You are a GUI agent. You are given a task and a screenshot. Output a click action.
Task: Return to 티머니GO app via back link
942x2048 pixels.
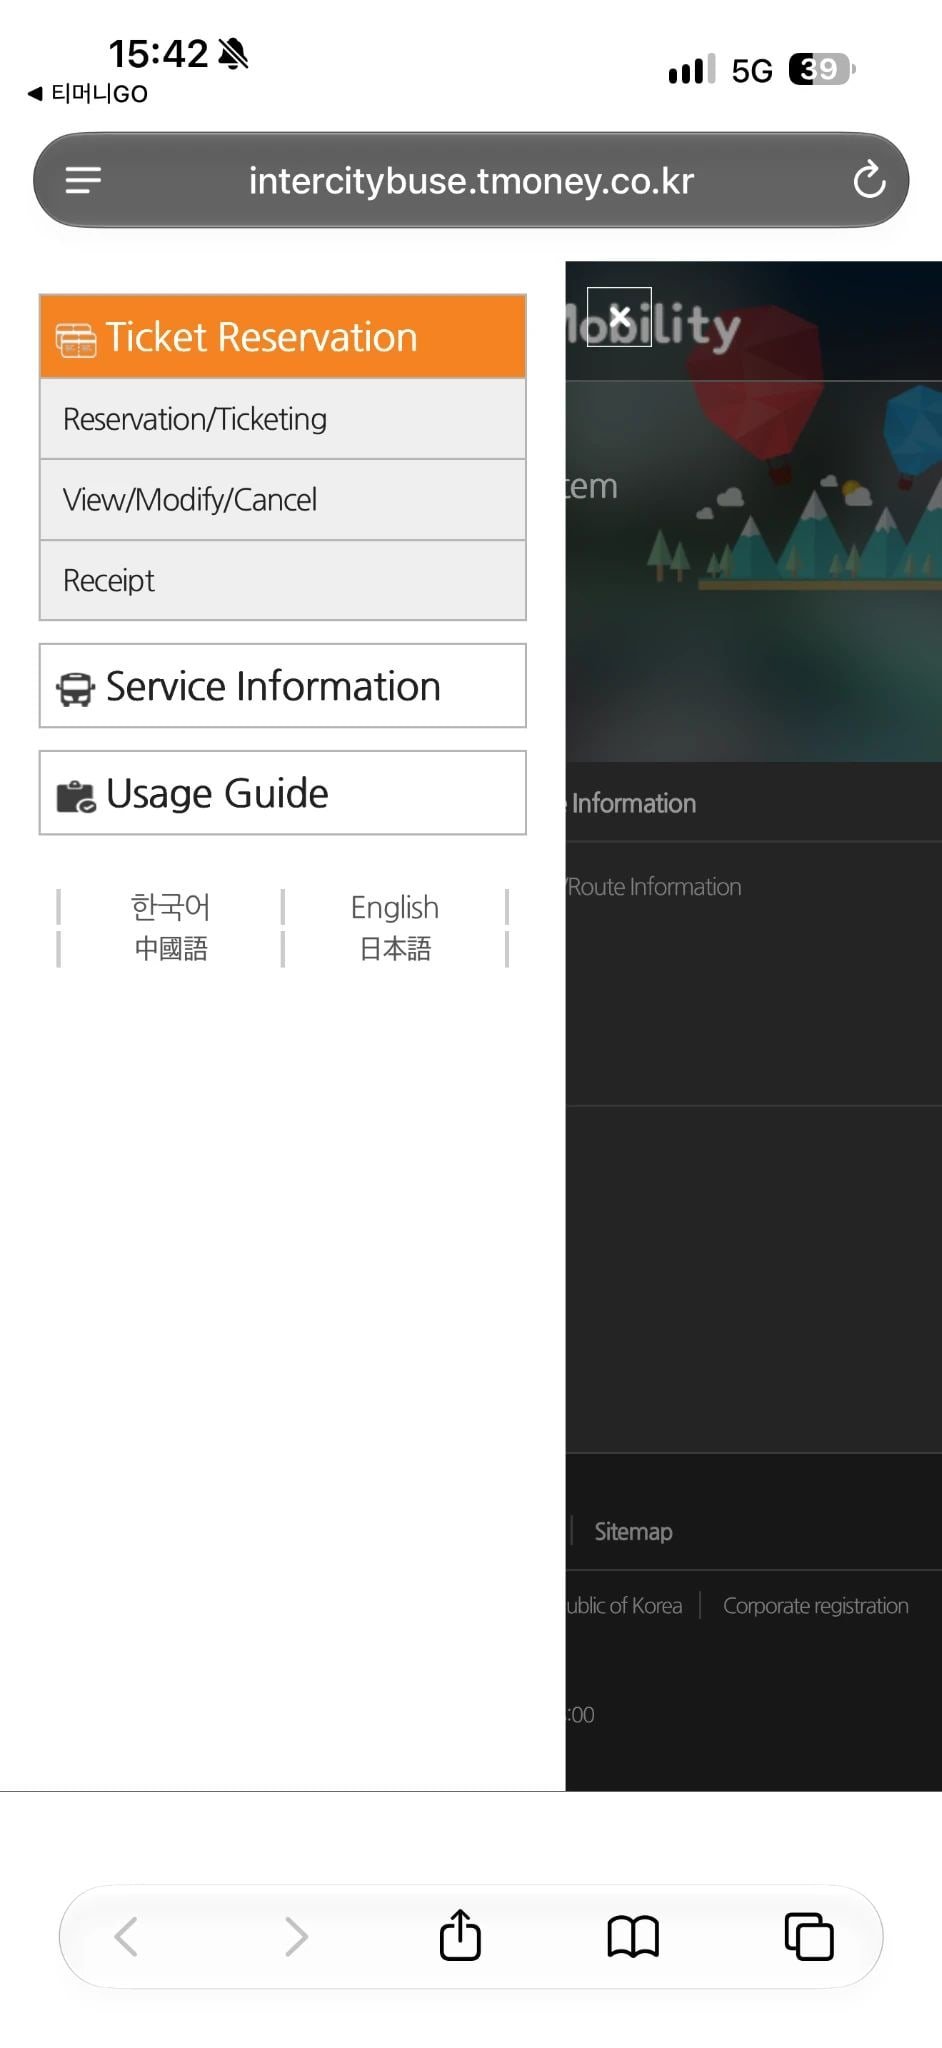pos(88,94)
